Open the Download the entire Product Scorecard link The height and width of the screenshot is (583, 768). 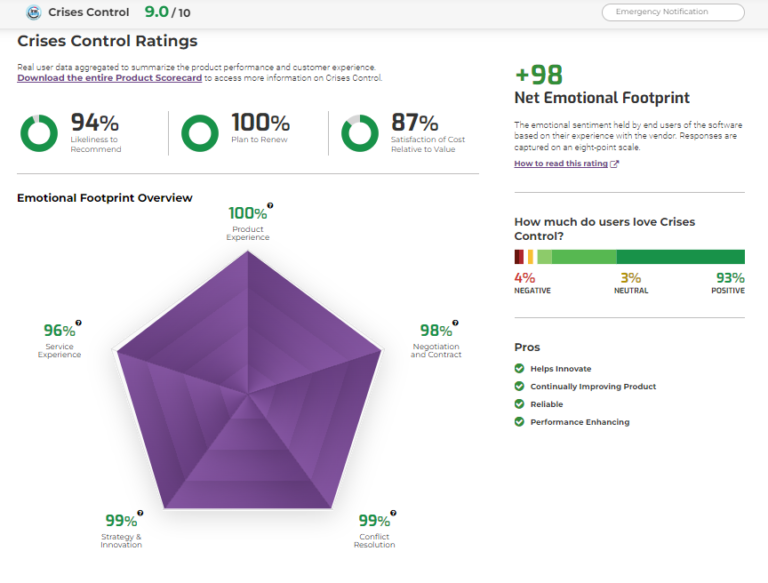(x=109, y=78)
